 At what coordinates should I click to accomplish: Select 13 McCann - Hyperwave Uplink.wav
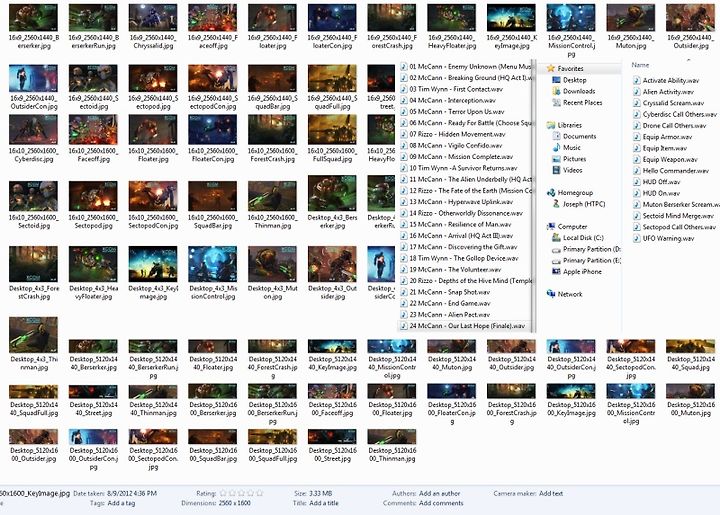[x=456, y=202]
